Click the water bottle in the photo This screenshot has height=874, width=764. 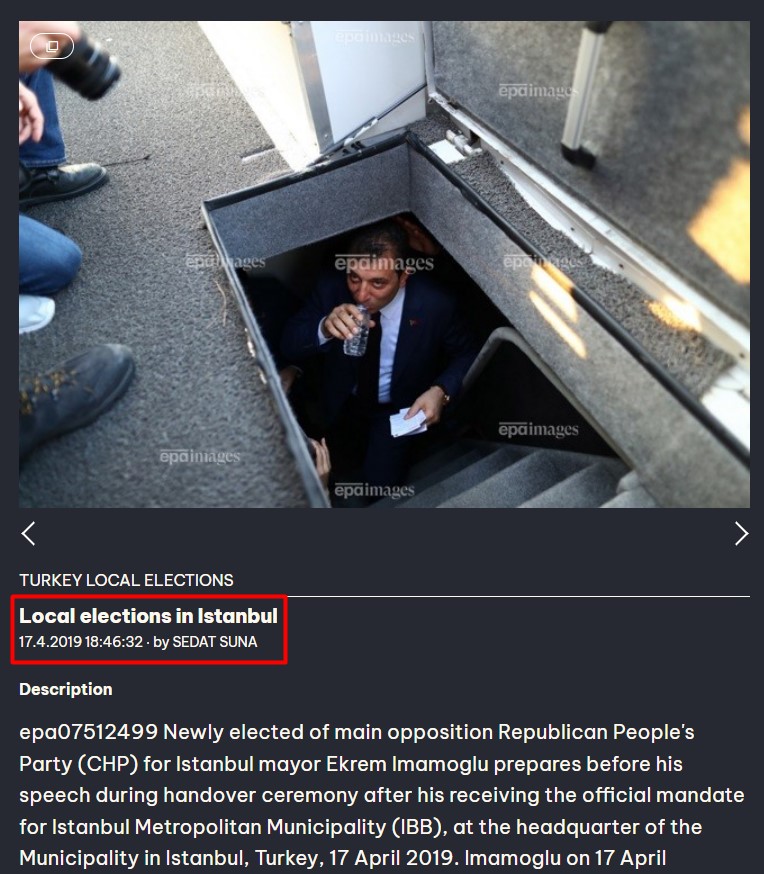[x=357, y=332]
